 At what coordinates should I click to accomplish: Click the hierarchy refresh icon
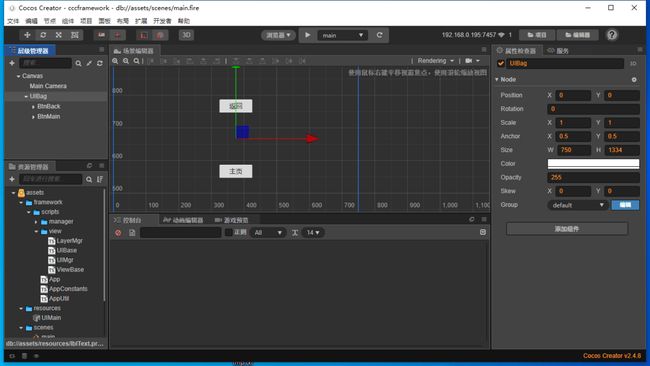pos(100,63)
